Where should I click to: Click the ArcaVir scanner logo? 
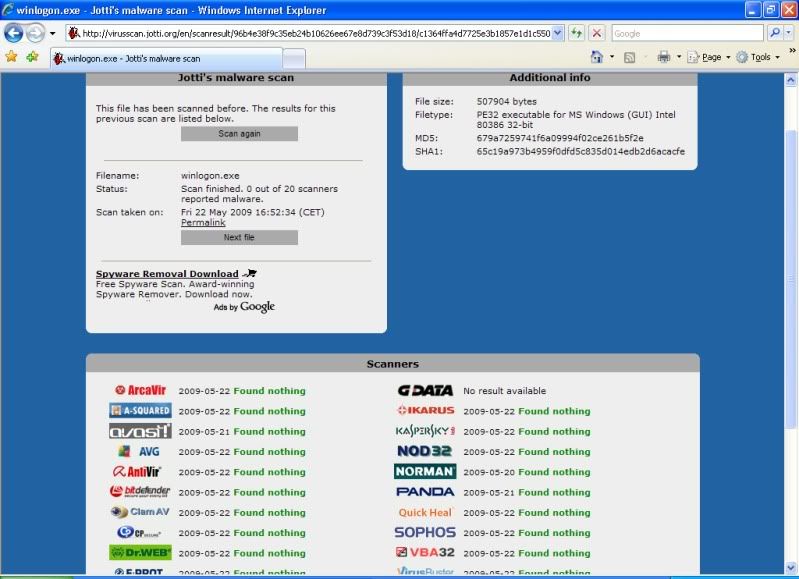click(141, 390)
